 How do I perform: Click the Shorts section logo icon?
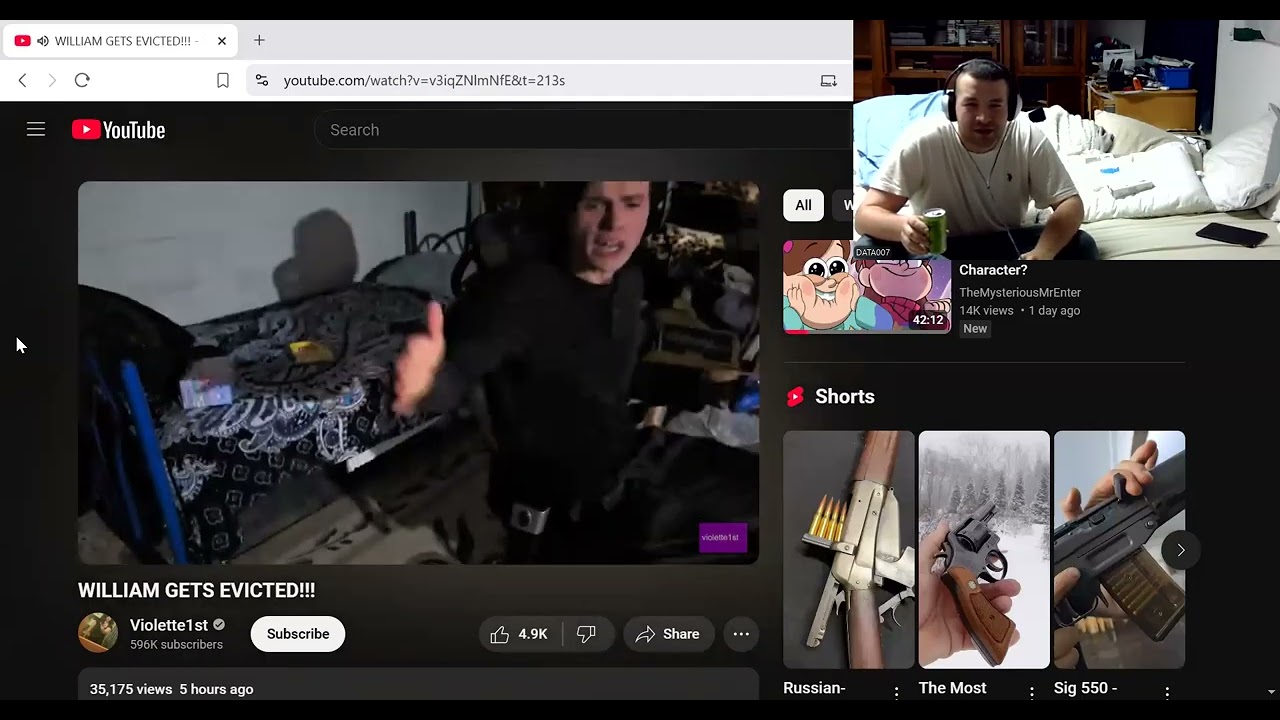[795, 397]
